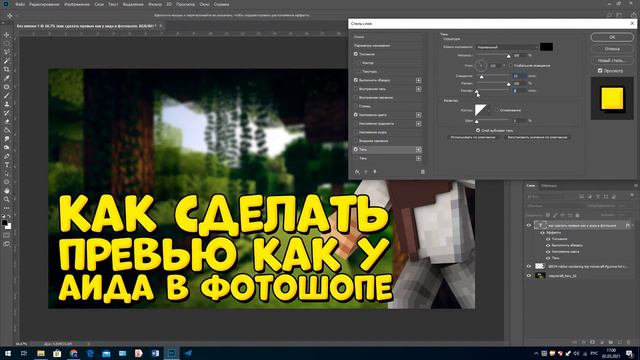The height and width of the screenshot is (360, 640).
Task: Click the move effect up arrow in Layer Style dialog
Action: [x=366, y=172]
